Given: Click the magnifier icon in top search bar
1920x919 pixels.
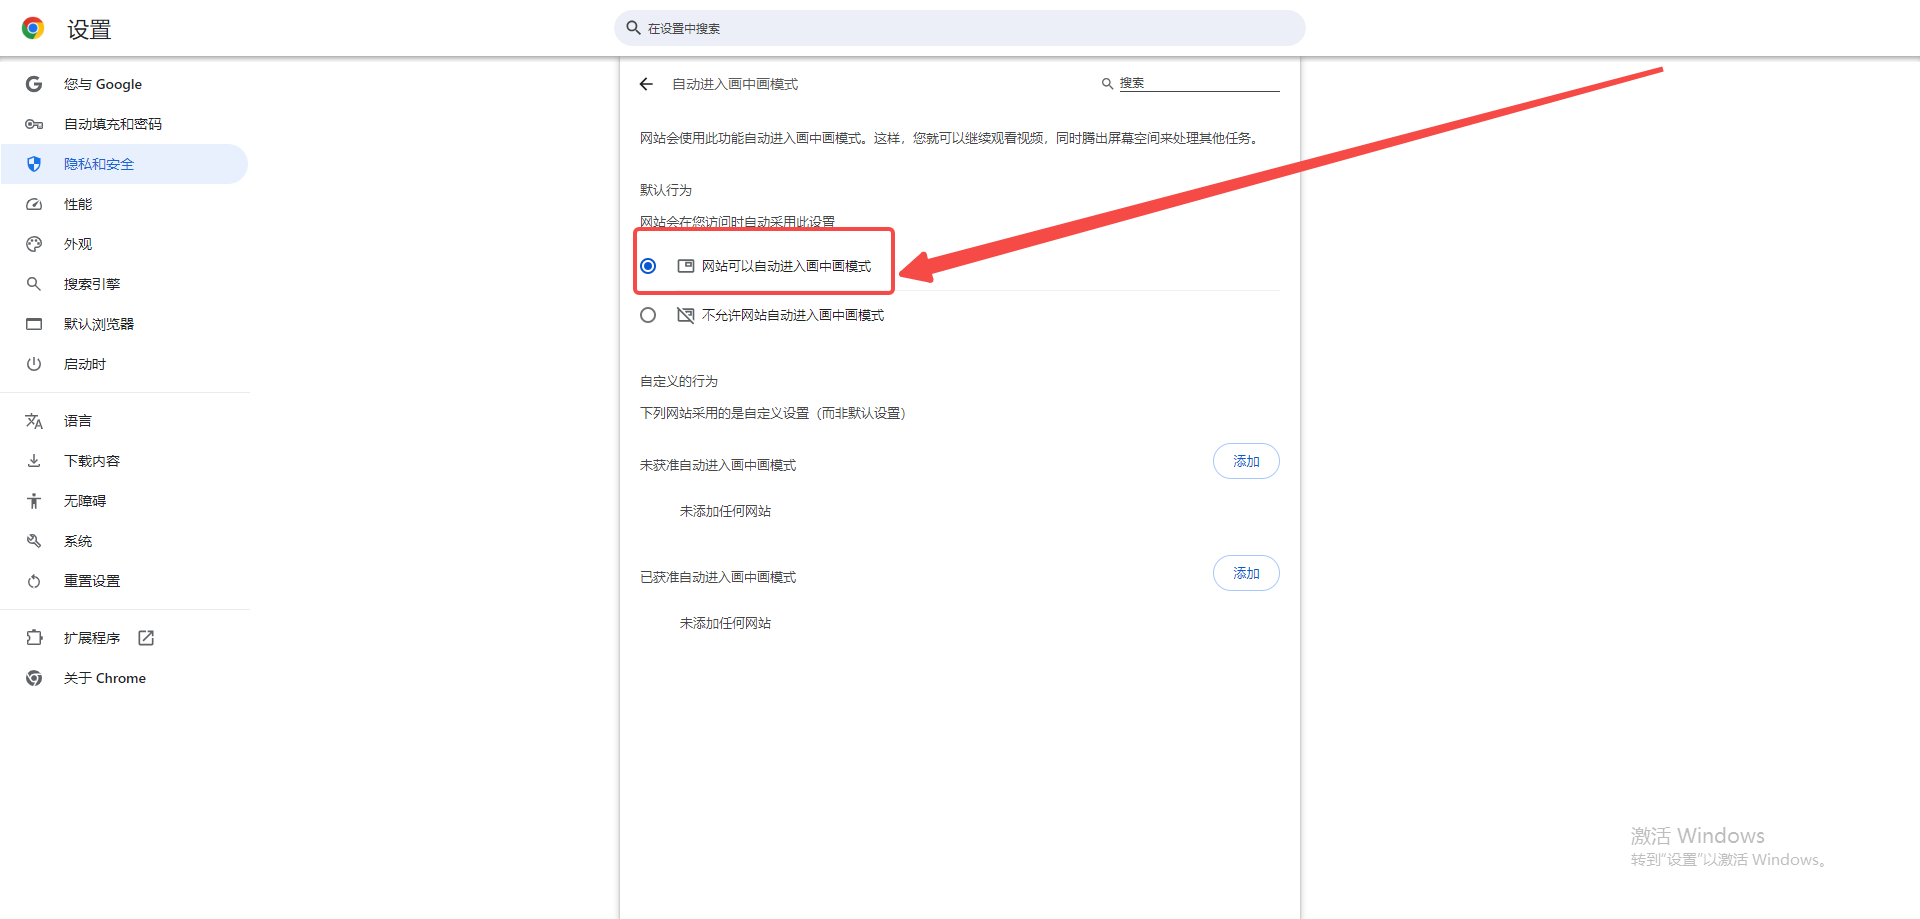Looking at the screenshot, I should (633, 28).
